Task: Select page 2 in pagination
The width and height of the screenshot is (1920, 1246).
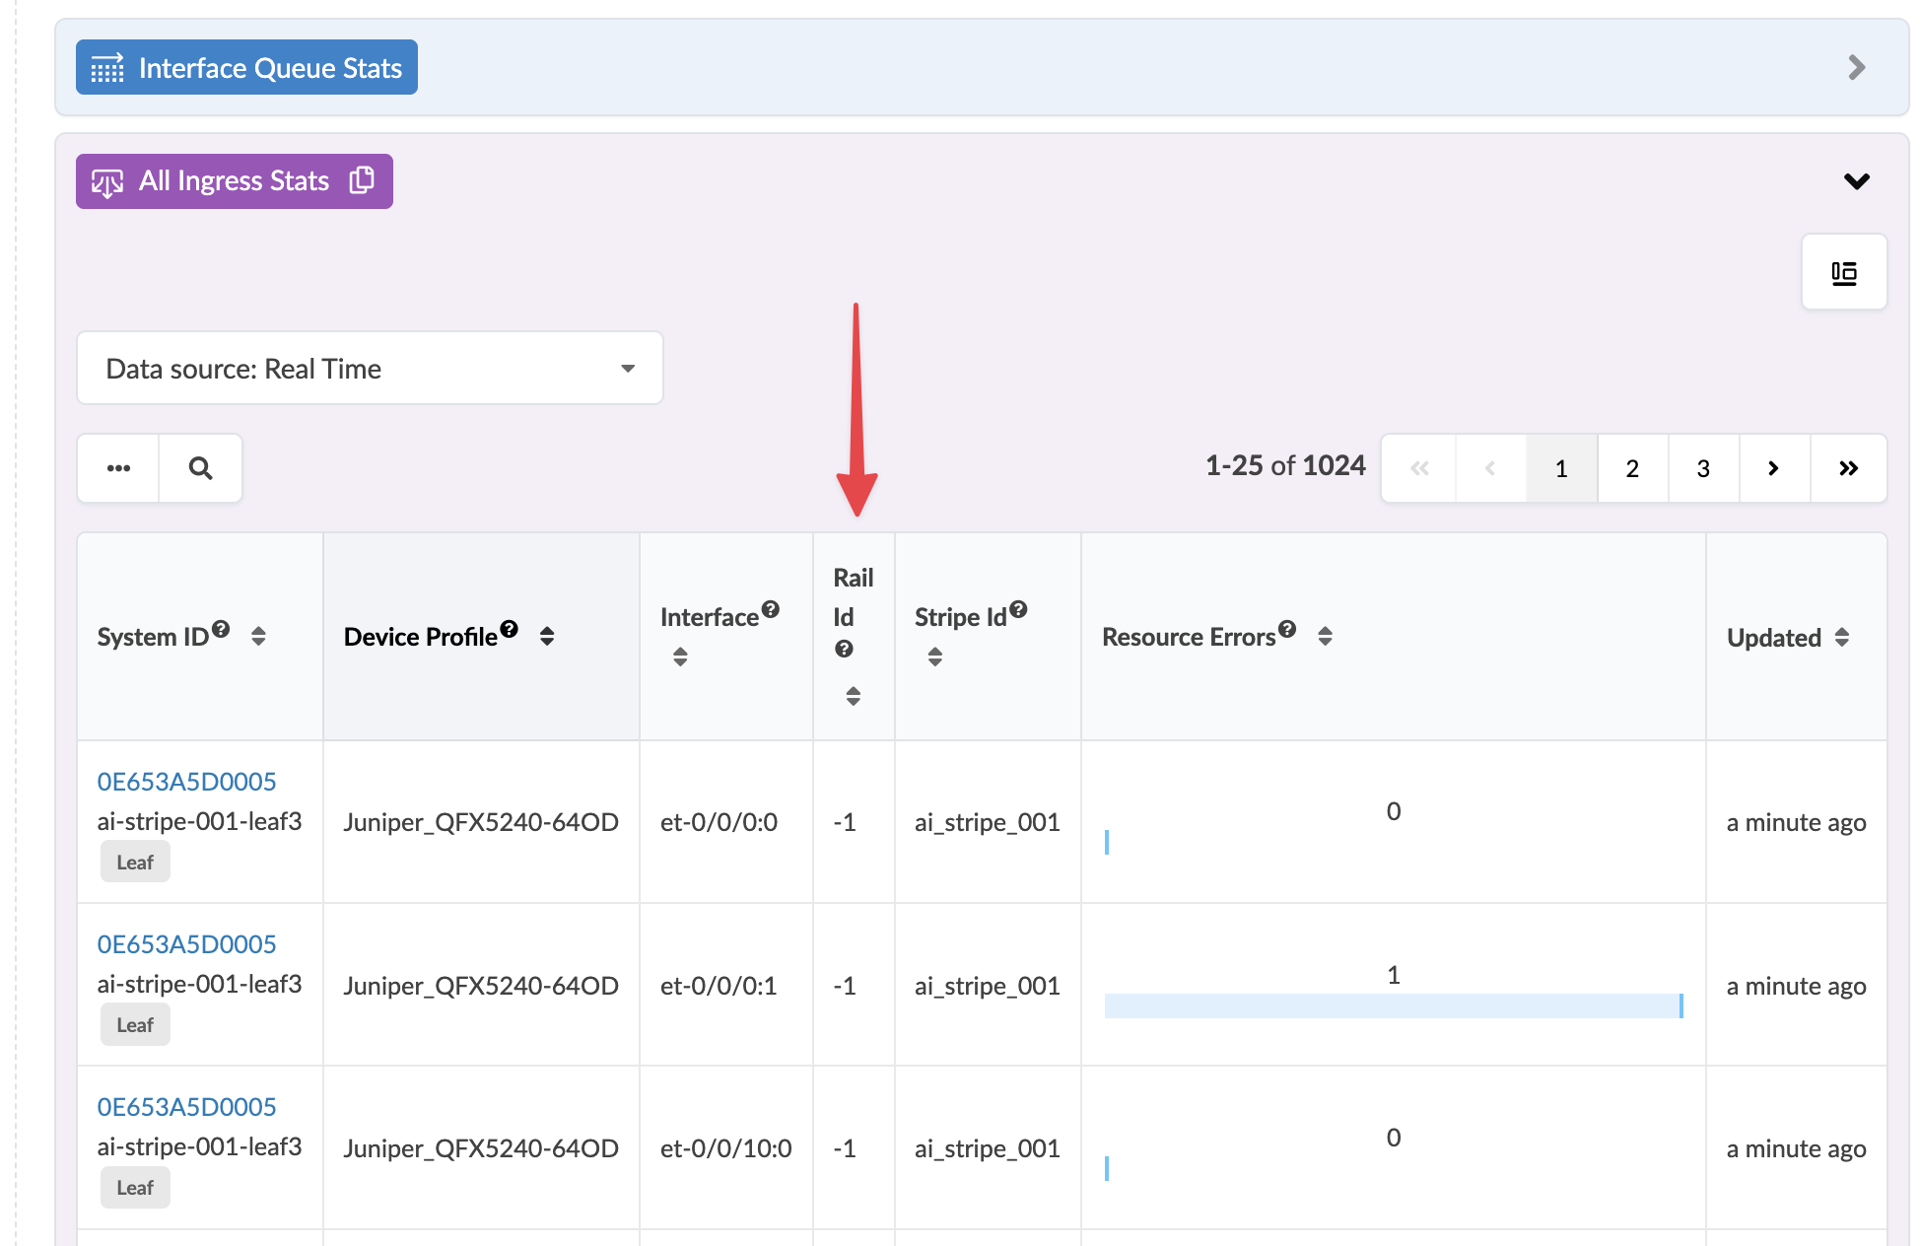Action: coord(1632,468)
